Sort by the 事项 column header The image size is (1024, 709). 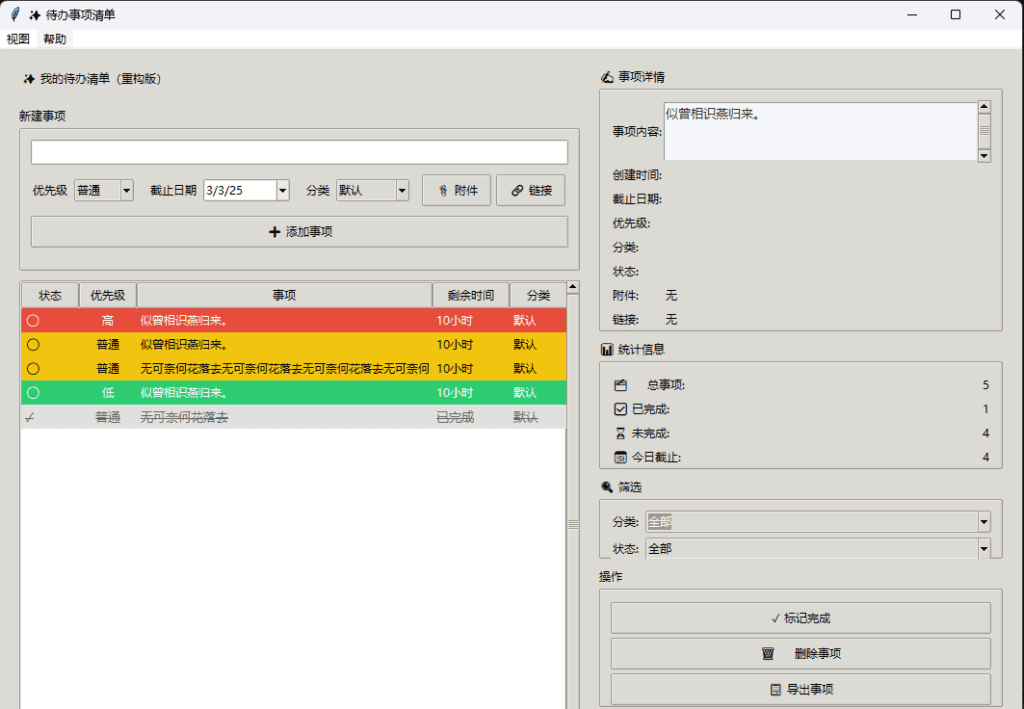pos(284,296)
